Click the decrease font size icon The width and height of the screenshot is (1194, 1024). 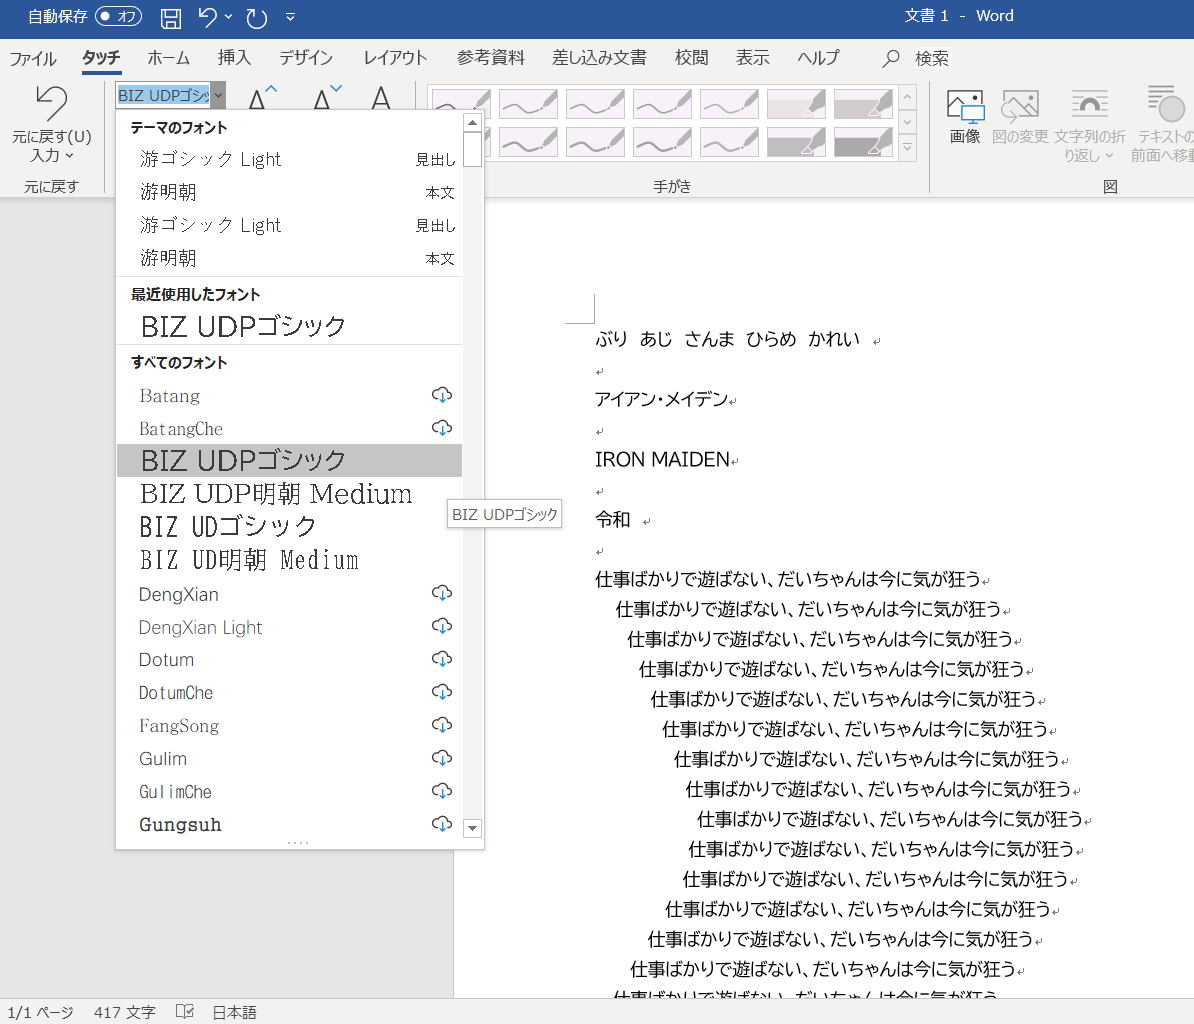pyautogui.click(x=326, y=97)
